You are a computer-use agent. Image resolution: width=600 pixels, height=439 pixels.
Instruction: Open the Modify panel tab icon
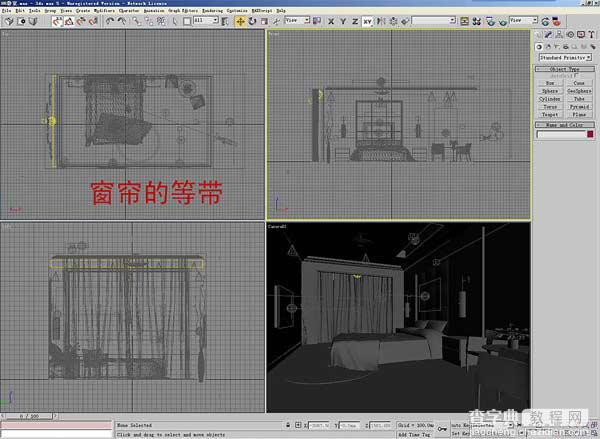548,35
